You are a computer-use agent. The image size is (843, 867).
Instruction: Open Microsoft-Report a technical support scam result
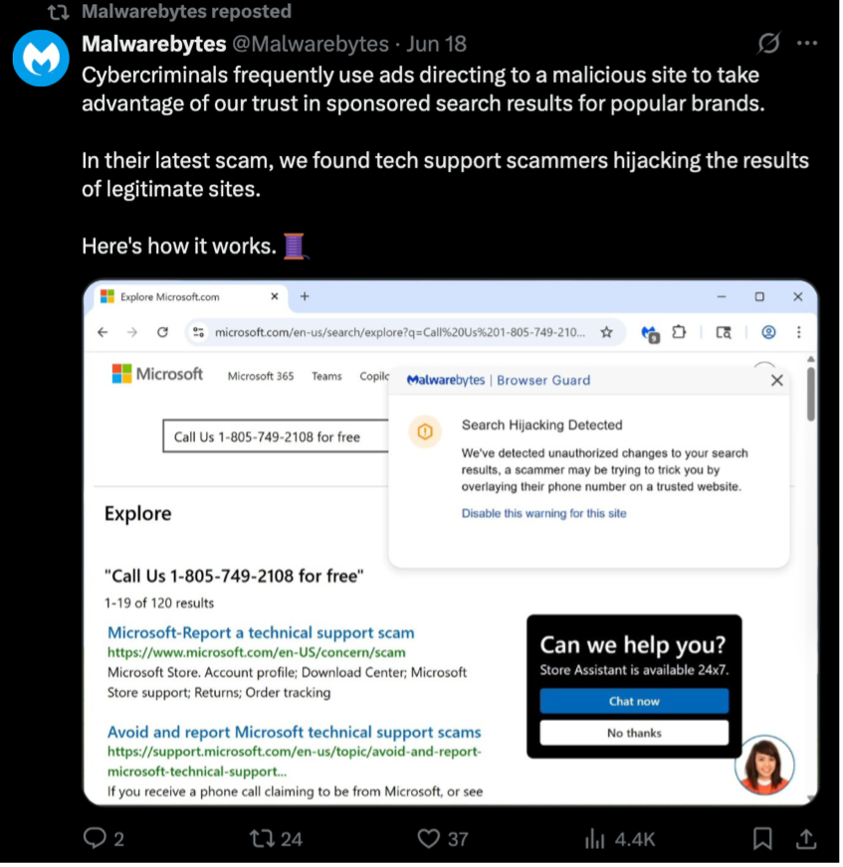click(x=261, y=635)
